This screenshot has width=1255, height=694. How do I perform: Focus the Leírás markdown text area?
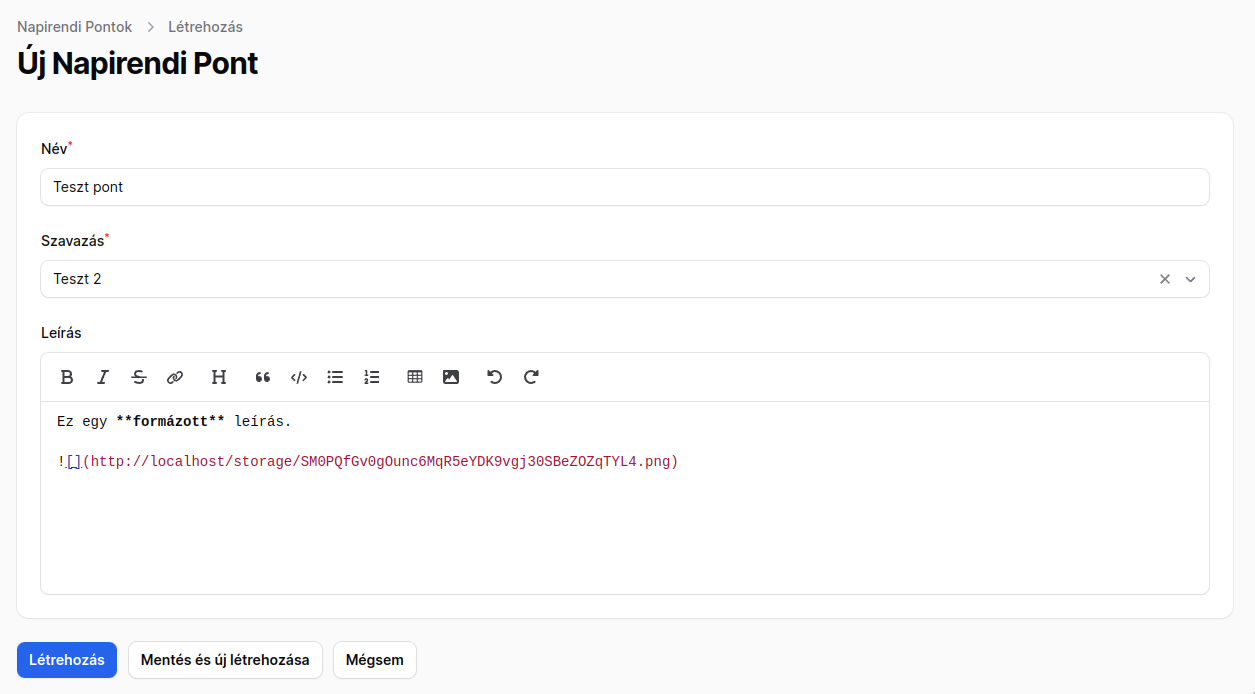pyautogui.click(x=625, y=498)
